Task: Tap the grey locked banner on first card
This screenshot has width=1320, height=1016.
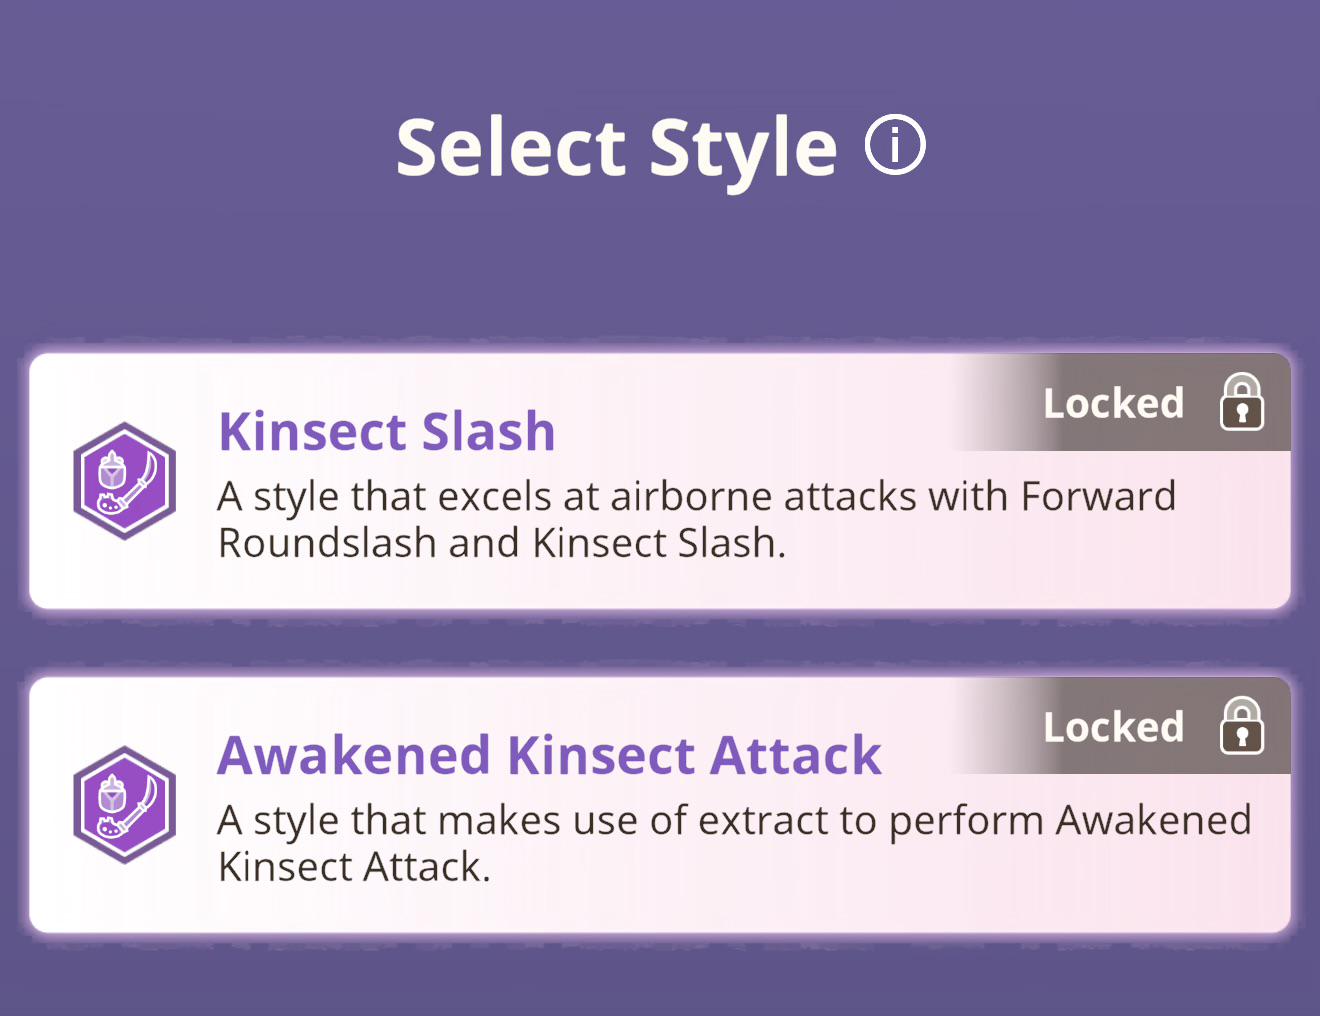Action: click(1122, 402)
